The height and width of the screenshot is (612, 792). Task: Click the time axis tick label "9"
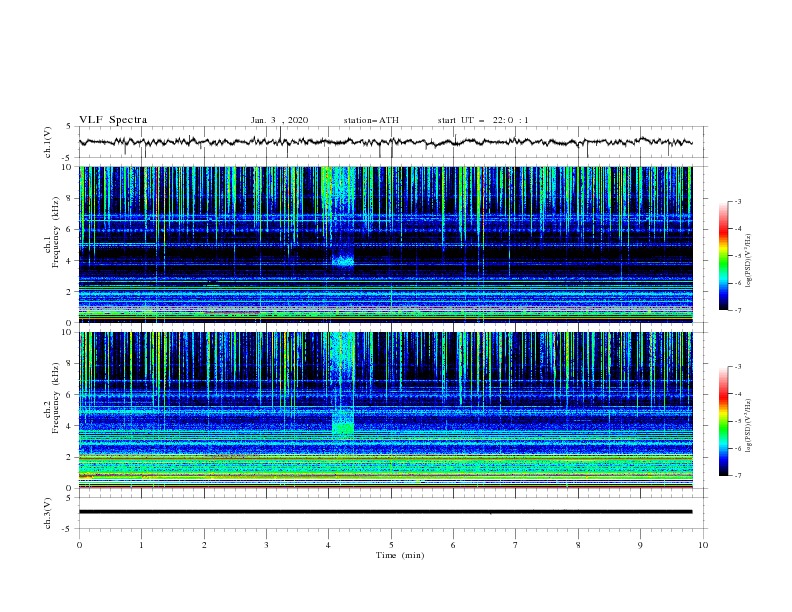pyautogui.click(x=640, y=545)
